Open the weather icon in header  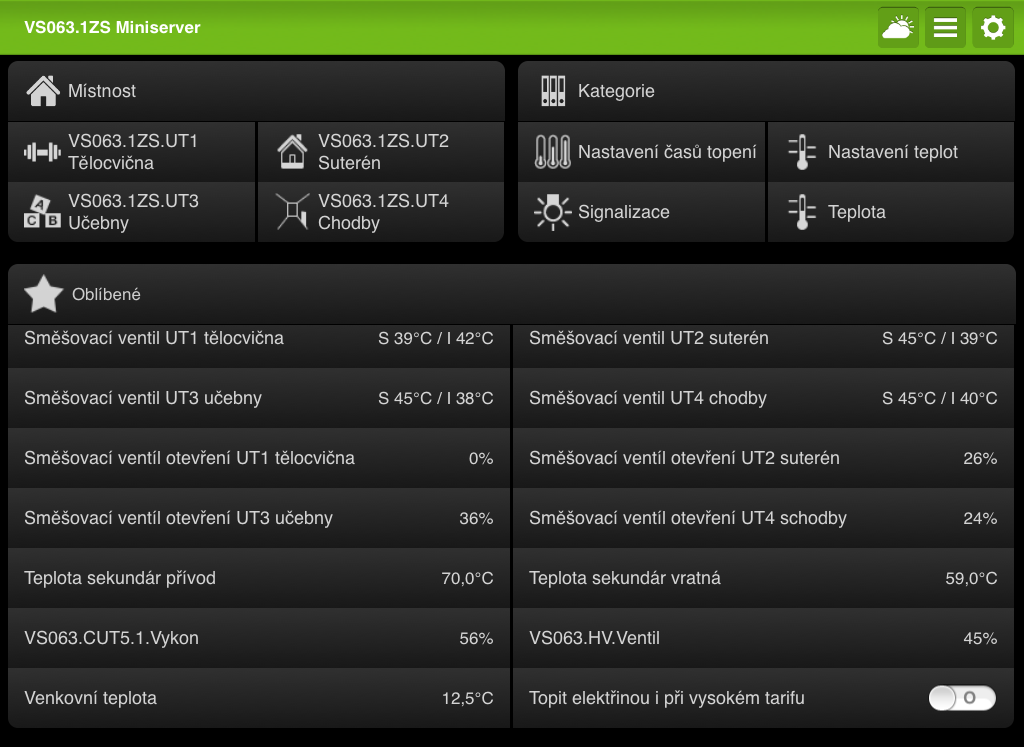coord(898,28)
